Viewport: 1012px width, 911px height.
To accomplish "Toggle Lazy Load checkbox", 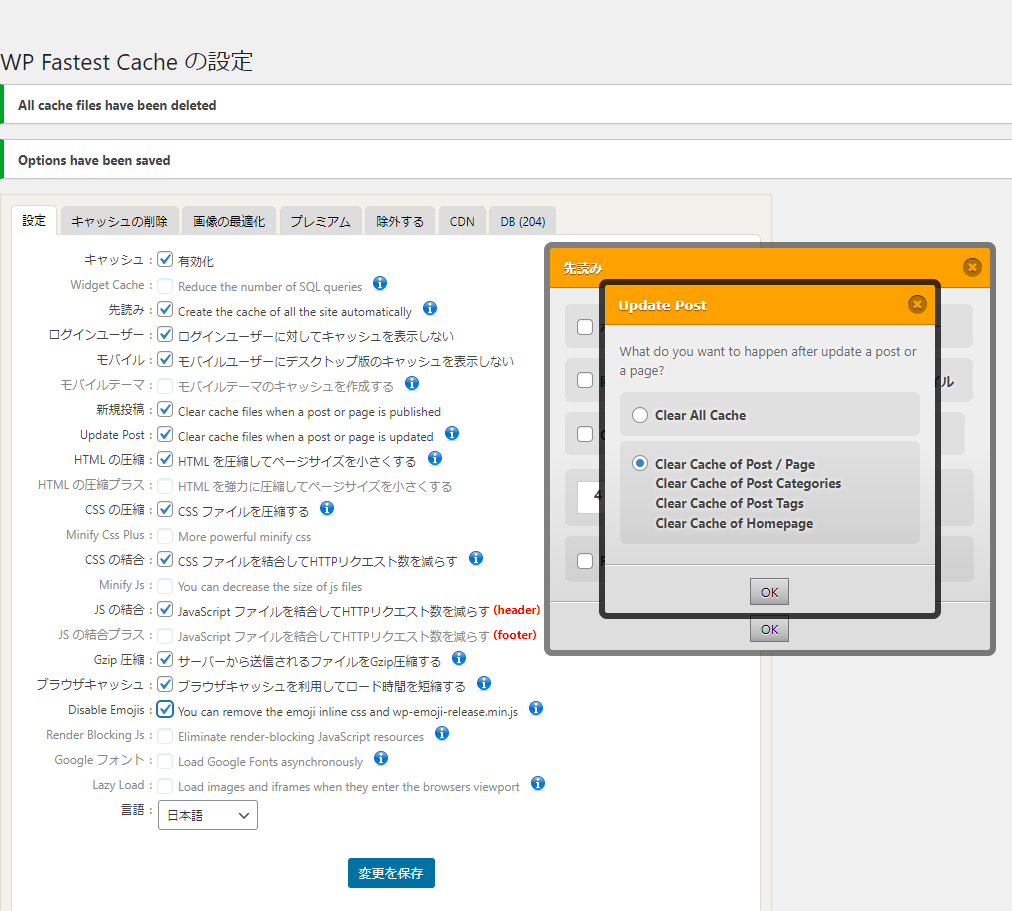I will click(x=165, y=786).
